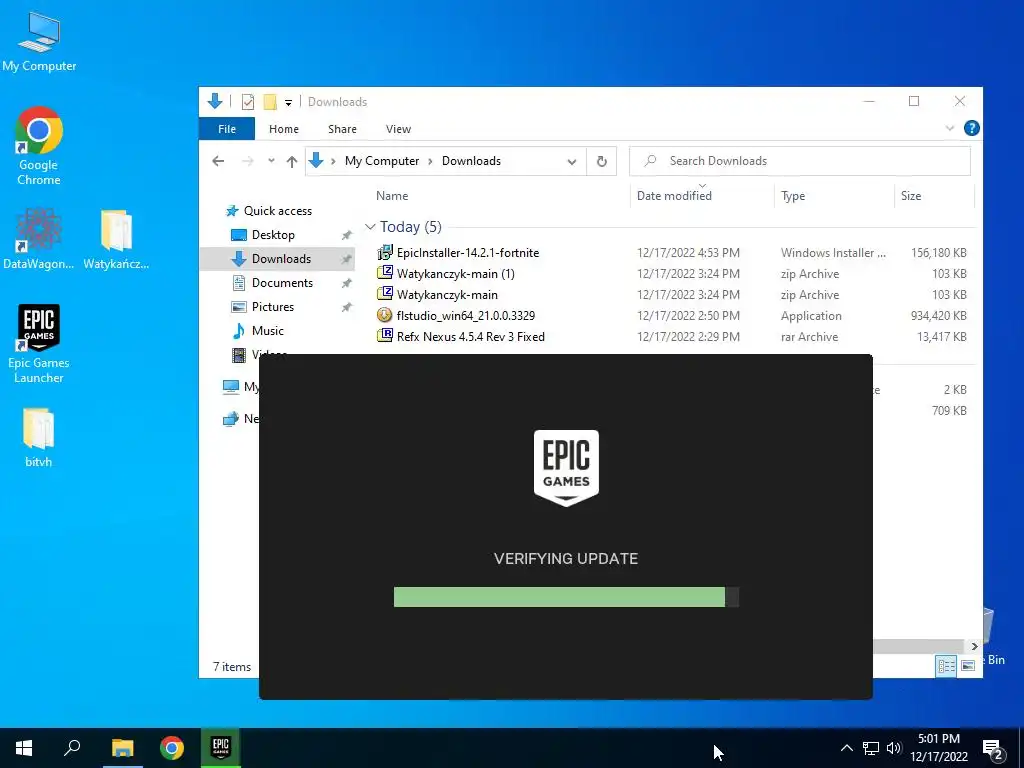Launch Google Chrome from desktop
The image size is (1024, 768).
pyautogui.click(x=39, y=146)
